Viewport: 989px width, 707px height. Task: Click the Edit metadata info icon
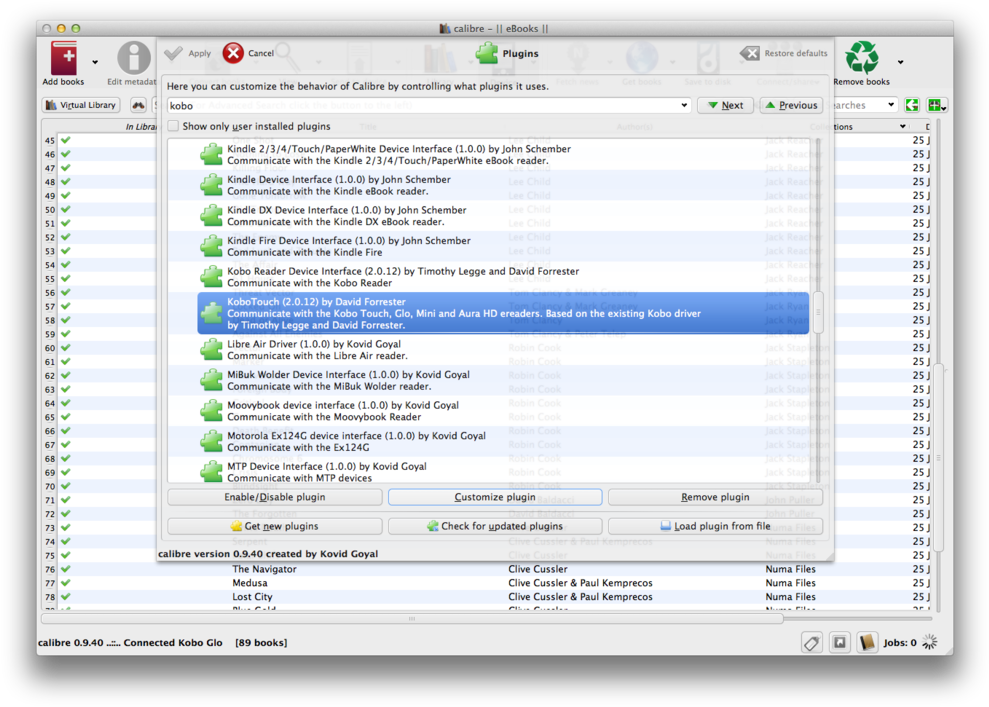click(133, 59)
